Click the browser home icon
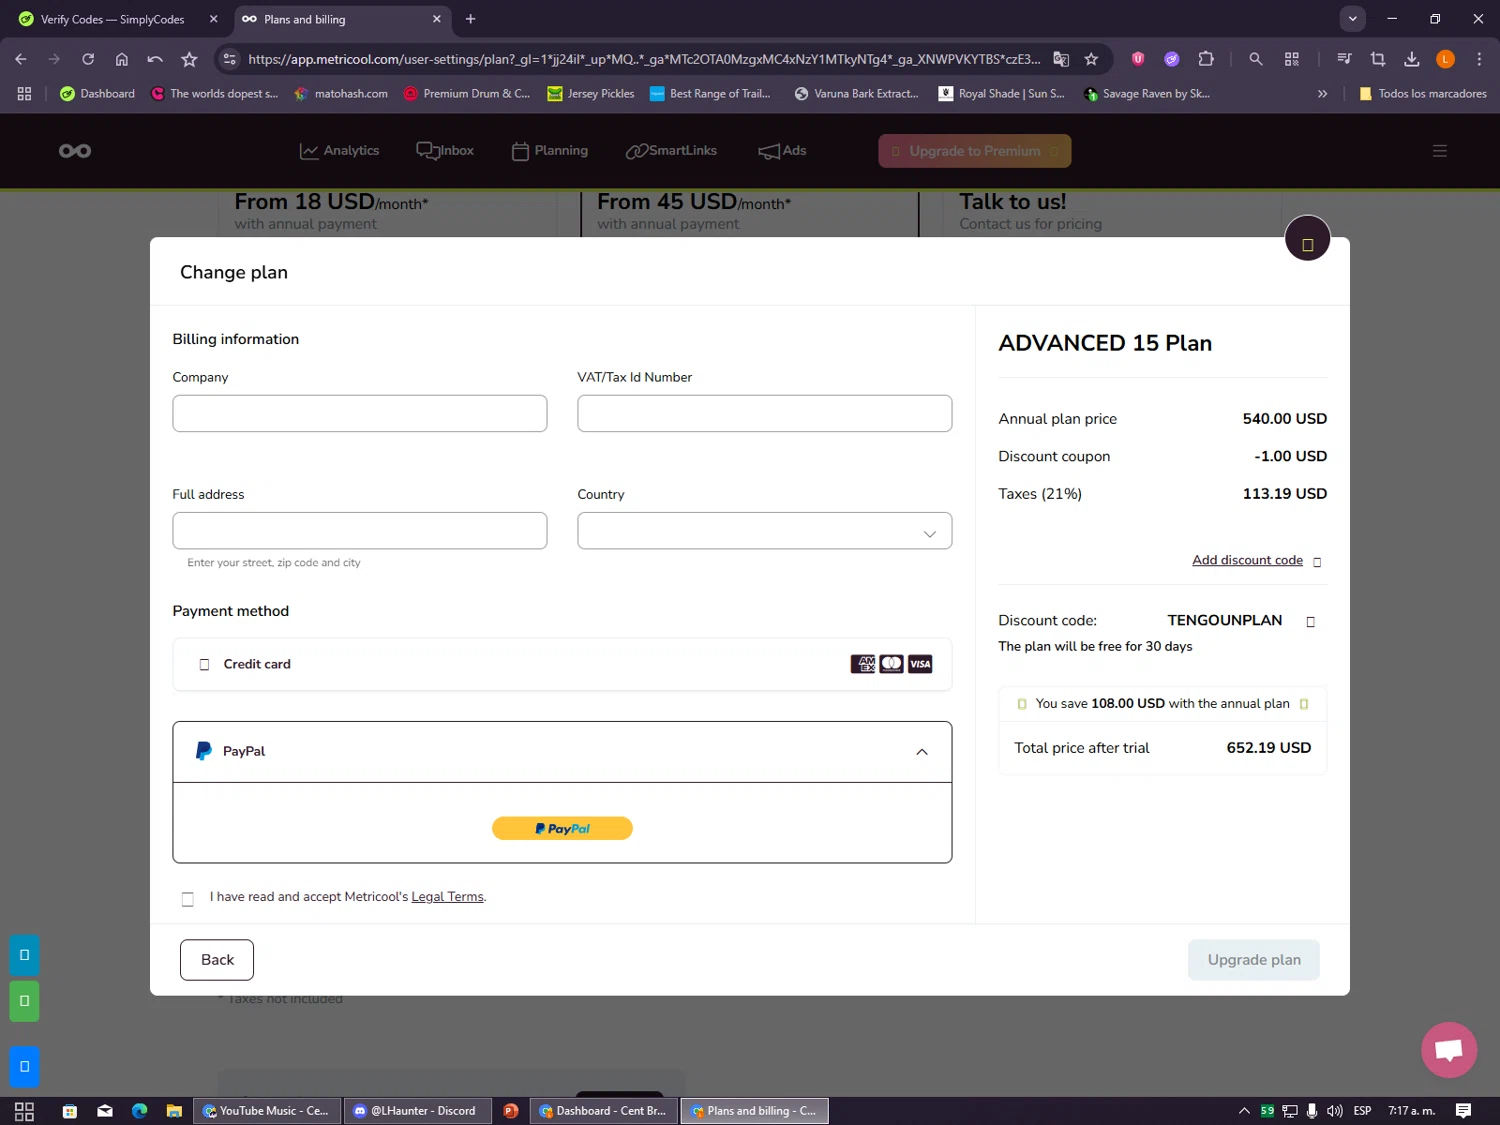 point(122,59)
